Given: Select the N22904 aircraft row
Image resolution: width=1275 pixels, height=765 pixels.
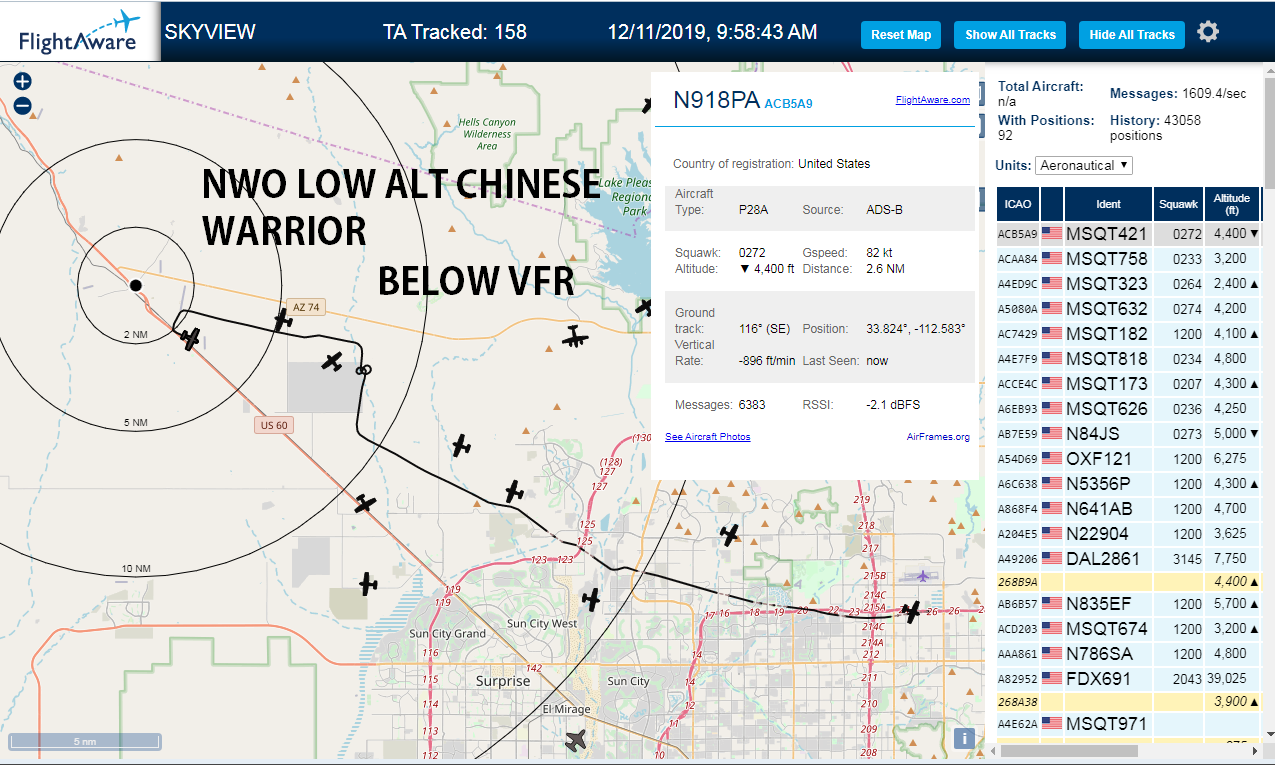Looking at the screenshot, I should 1129,534.
